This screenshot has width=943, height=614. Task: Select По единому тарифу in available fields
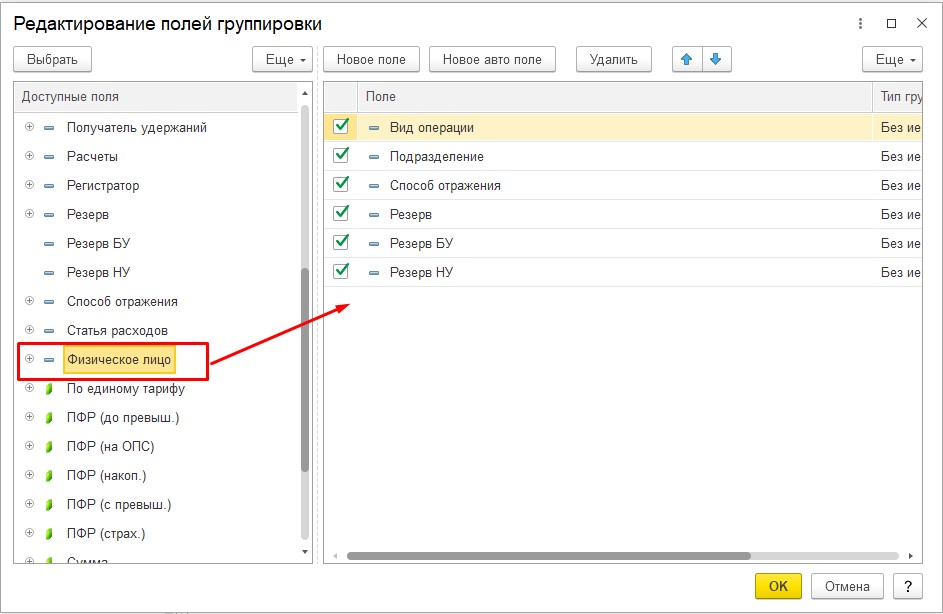(126, 388)
